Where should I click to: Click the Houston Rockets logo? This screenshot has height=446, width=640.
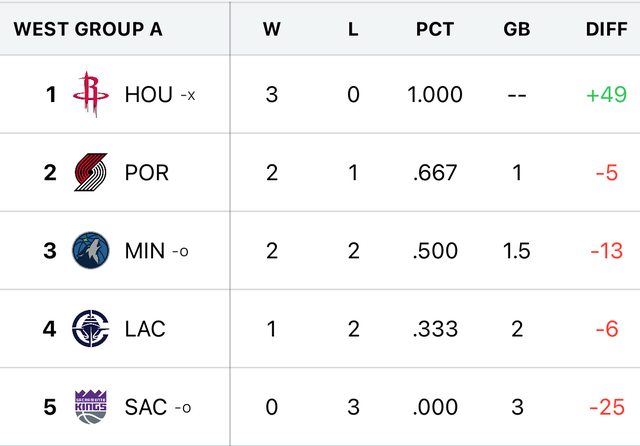tap(92, 95)
